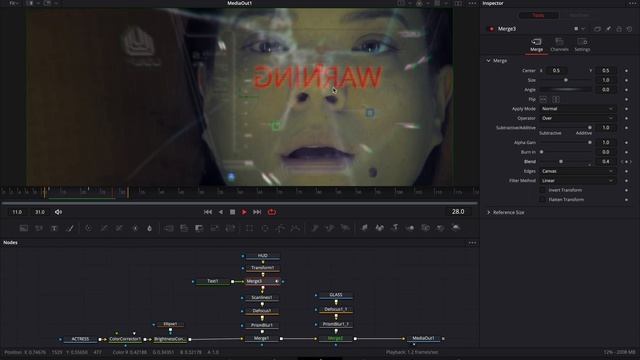Enable the Invert Transform checkbox
The width and height of the screenshot is (640, 360).
tap(542, 190)
